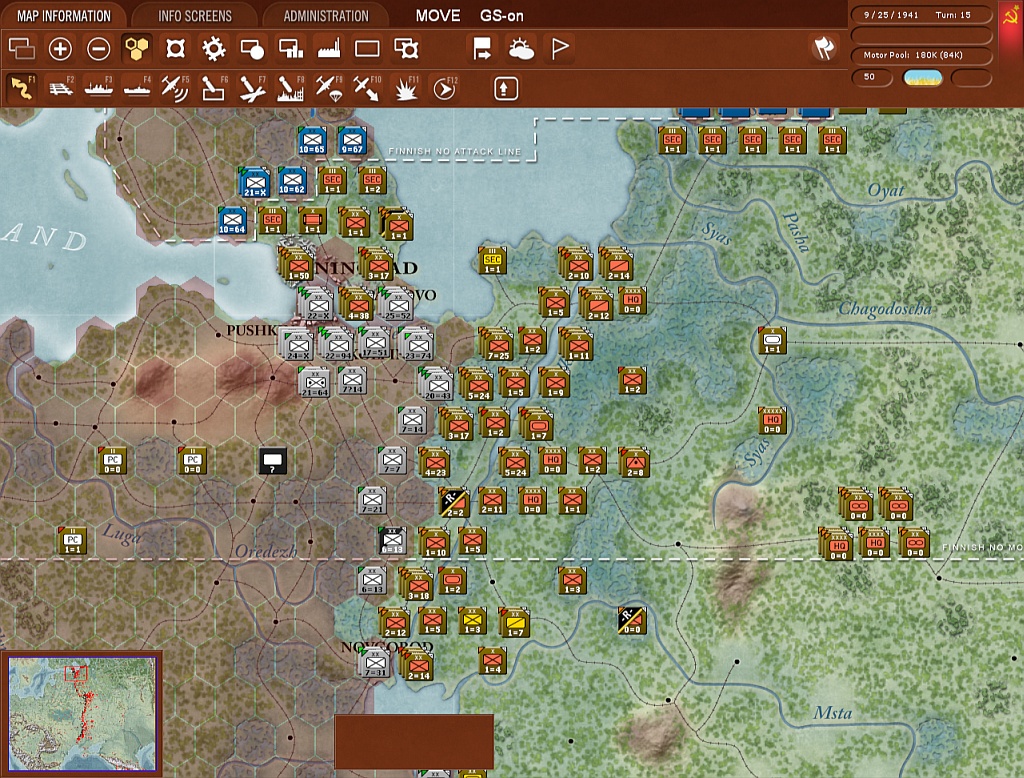The height and width of the screenshot is (778, 1024).
Task: Select the German unit labeled 7=31 at Novgorod
Action: [x=374, y=662]
